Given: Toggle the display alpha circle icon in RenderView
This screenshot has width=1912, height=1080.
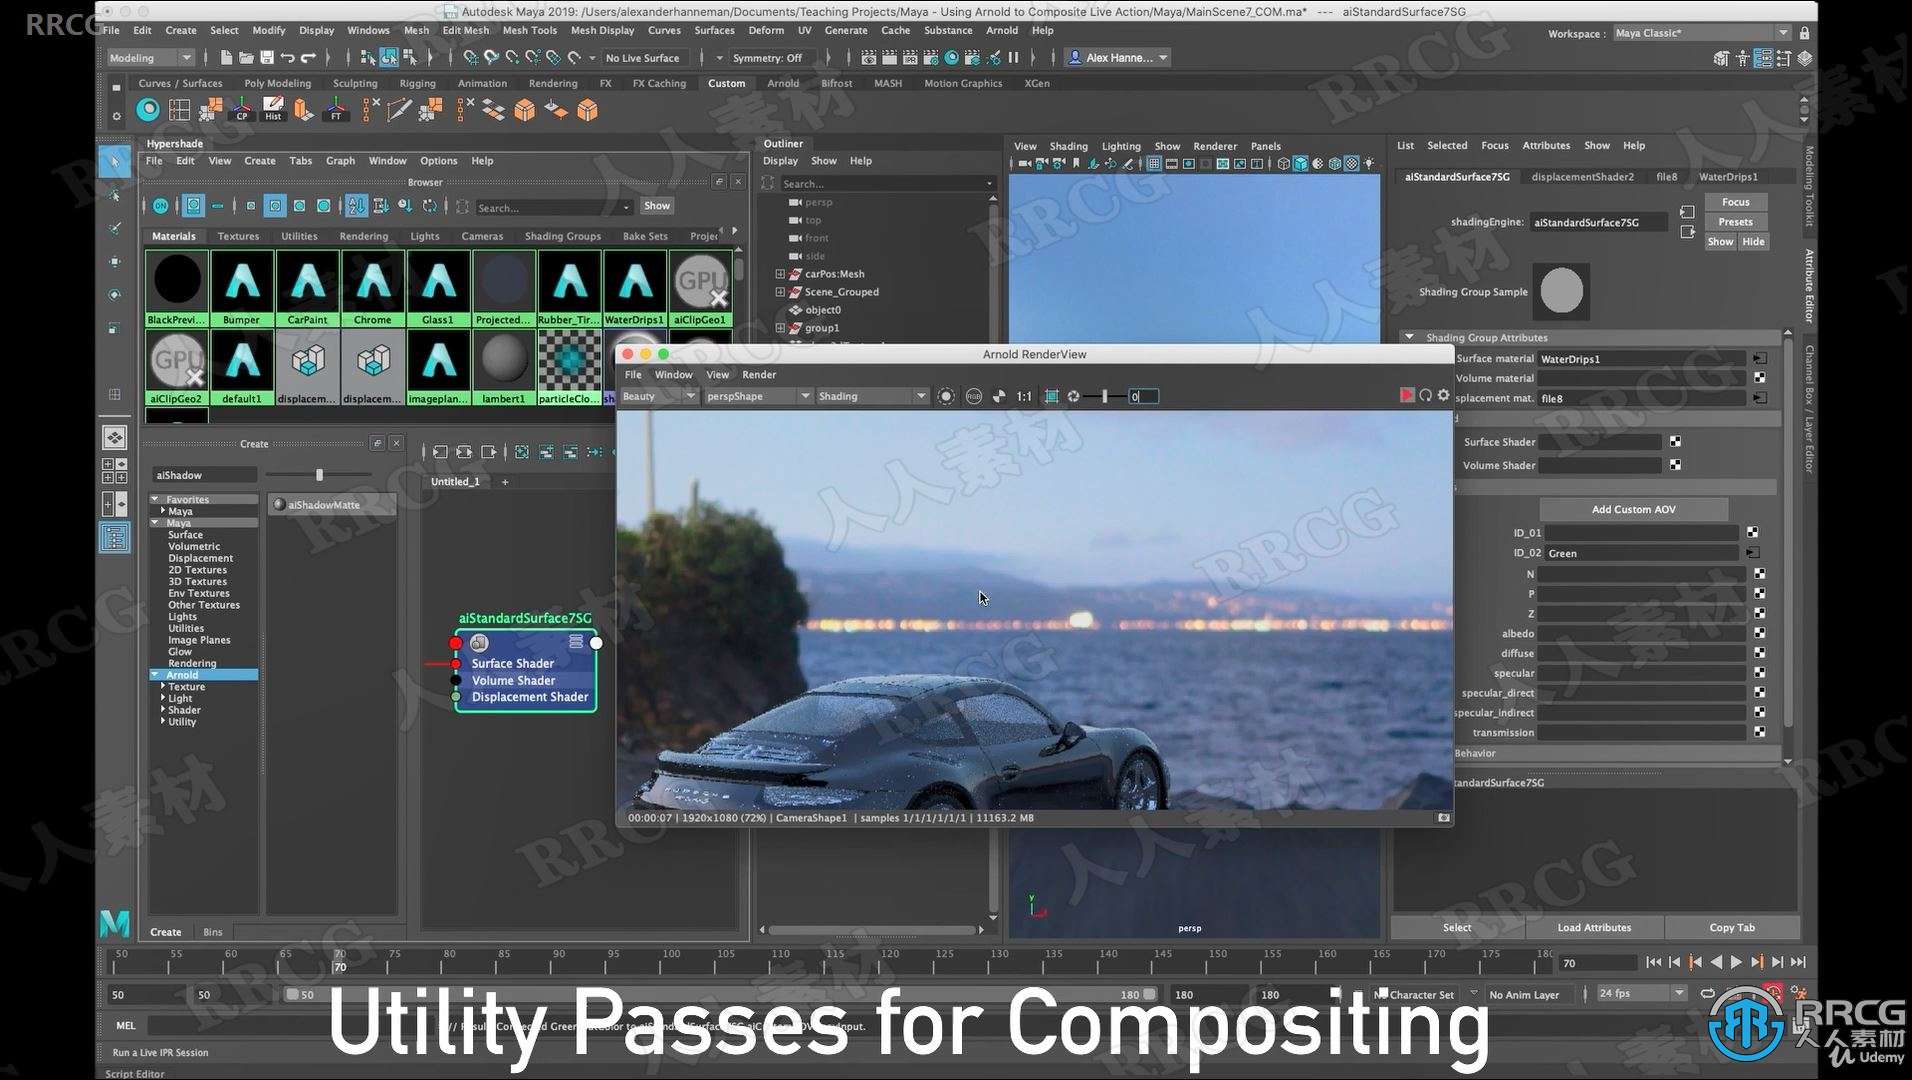Looking at the screenshot, I should (x=946, y=396).
